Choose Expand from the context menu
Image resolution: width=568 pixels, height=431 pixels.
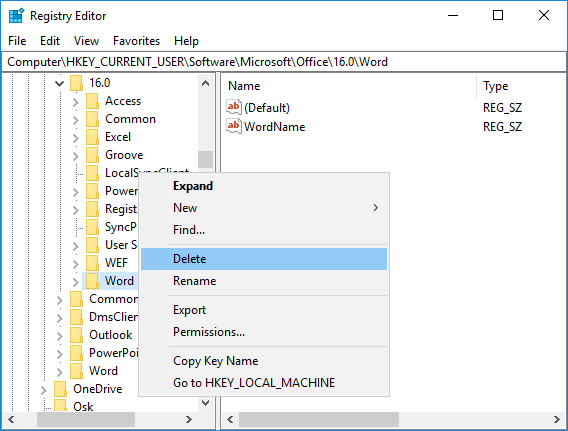coord(264,186)
